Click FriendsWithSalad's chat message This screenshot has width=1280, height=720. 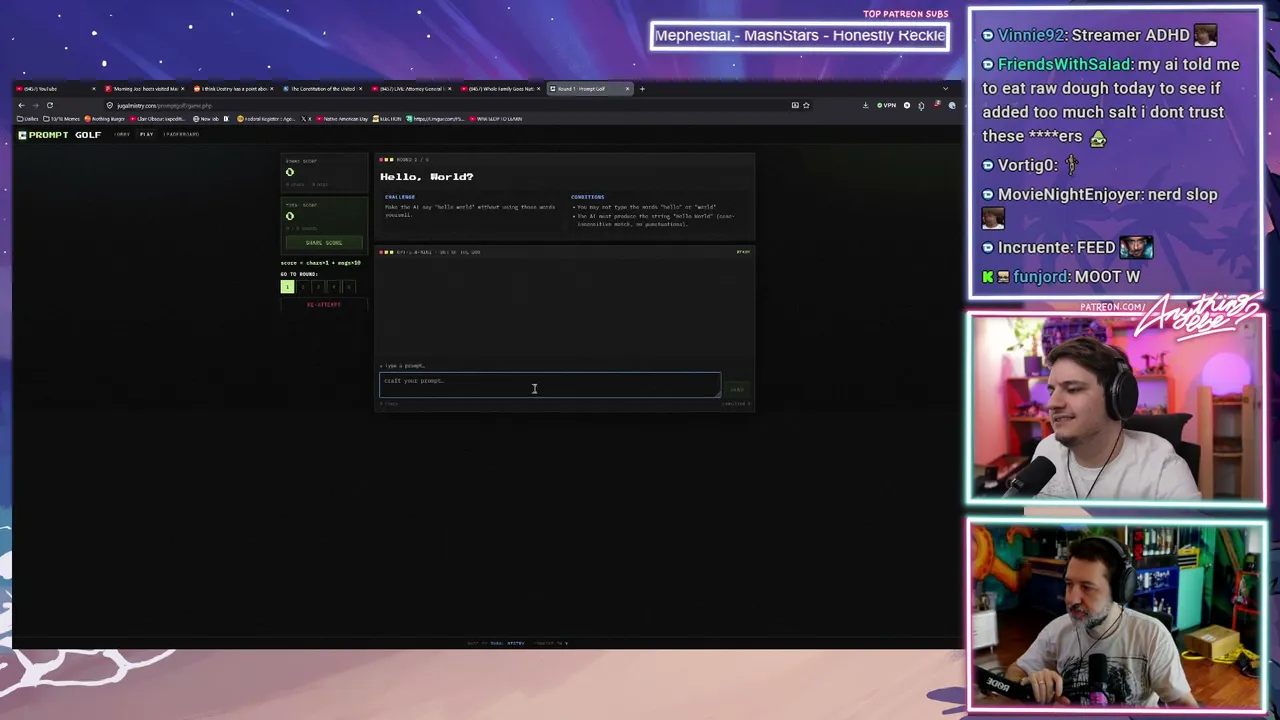tap(1110, 100)
